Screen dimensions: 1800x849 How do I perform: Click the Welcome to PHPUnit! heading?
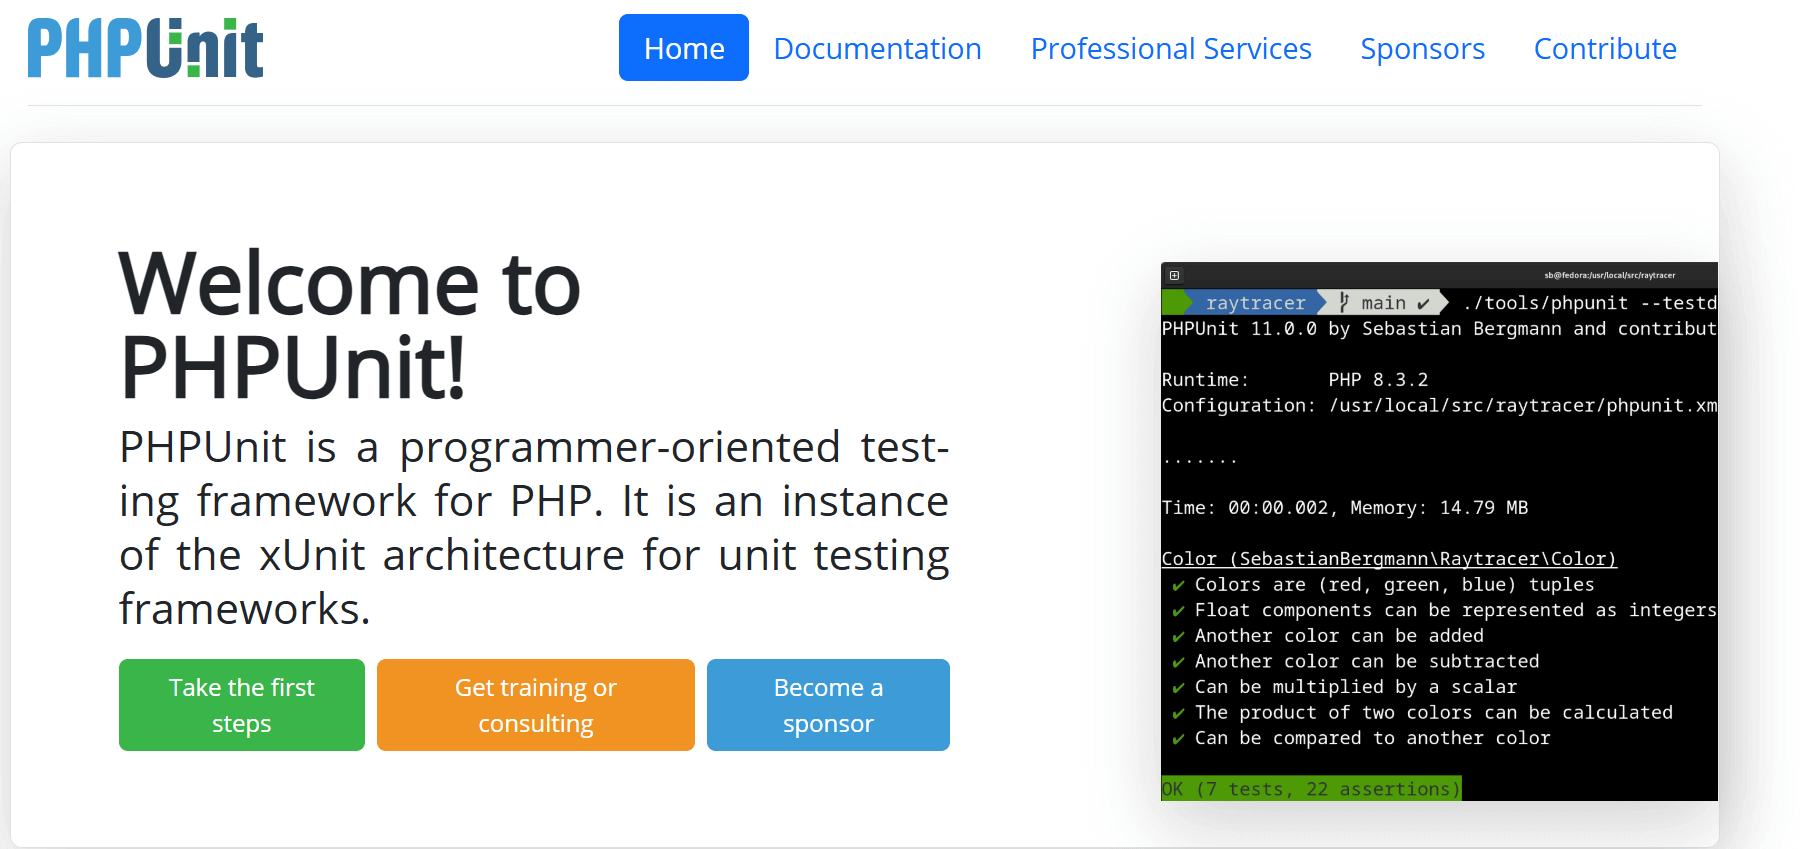tap(349, 325)
